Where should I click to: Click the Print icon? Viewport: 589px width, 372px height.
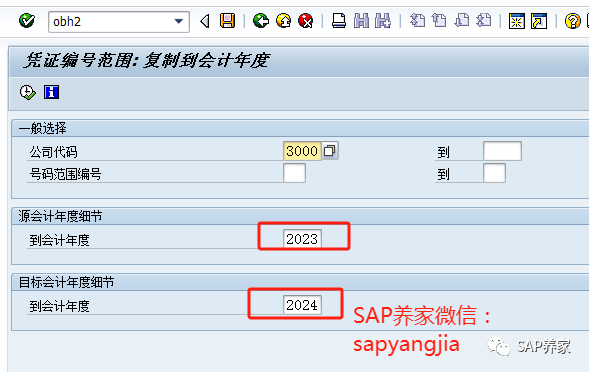(339, 21)
